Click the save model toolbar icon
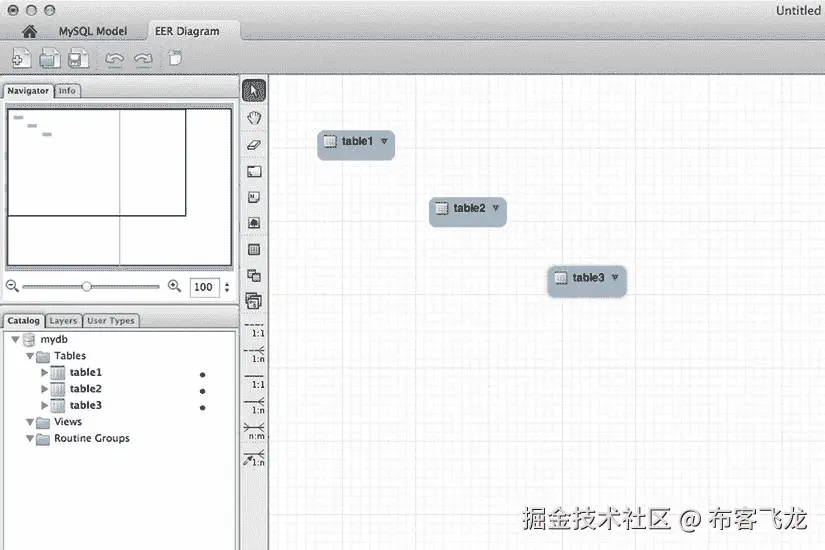Image resolution: width=825 pixels, height=550 pixels. point(78,58)
